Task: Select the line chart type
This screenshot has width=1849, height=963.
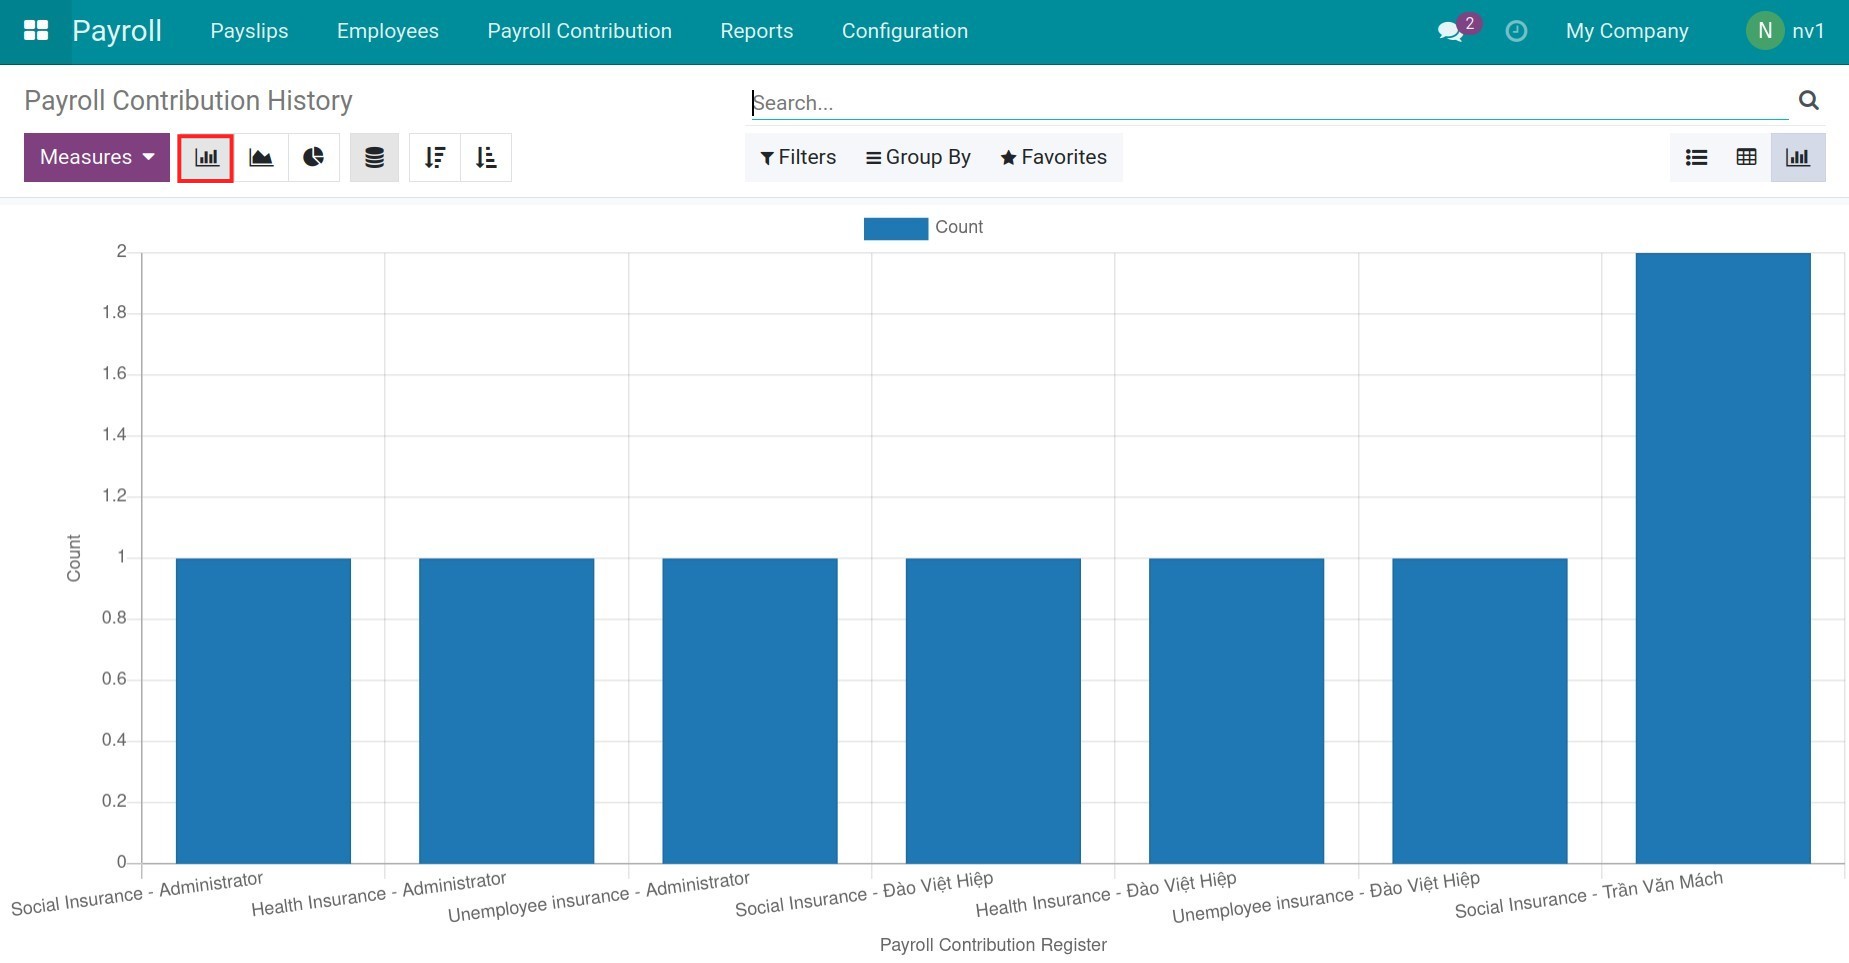Action: click(260, 157)
